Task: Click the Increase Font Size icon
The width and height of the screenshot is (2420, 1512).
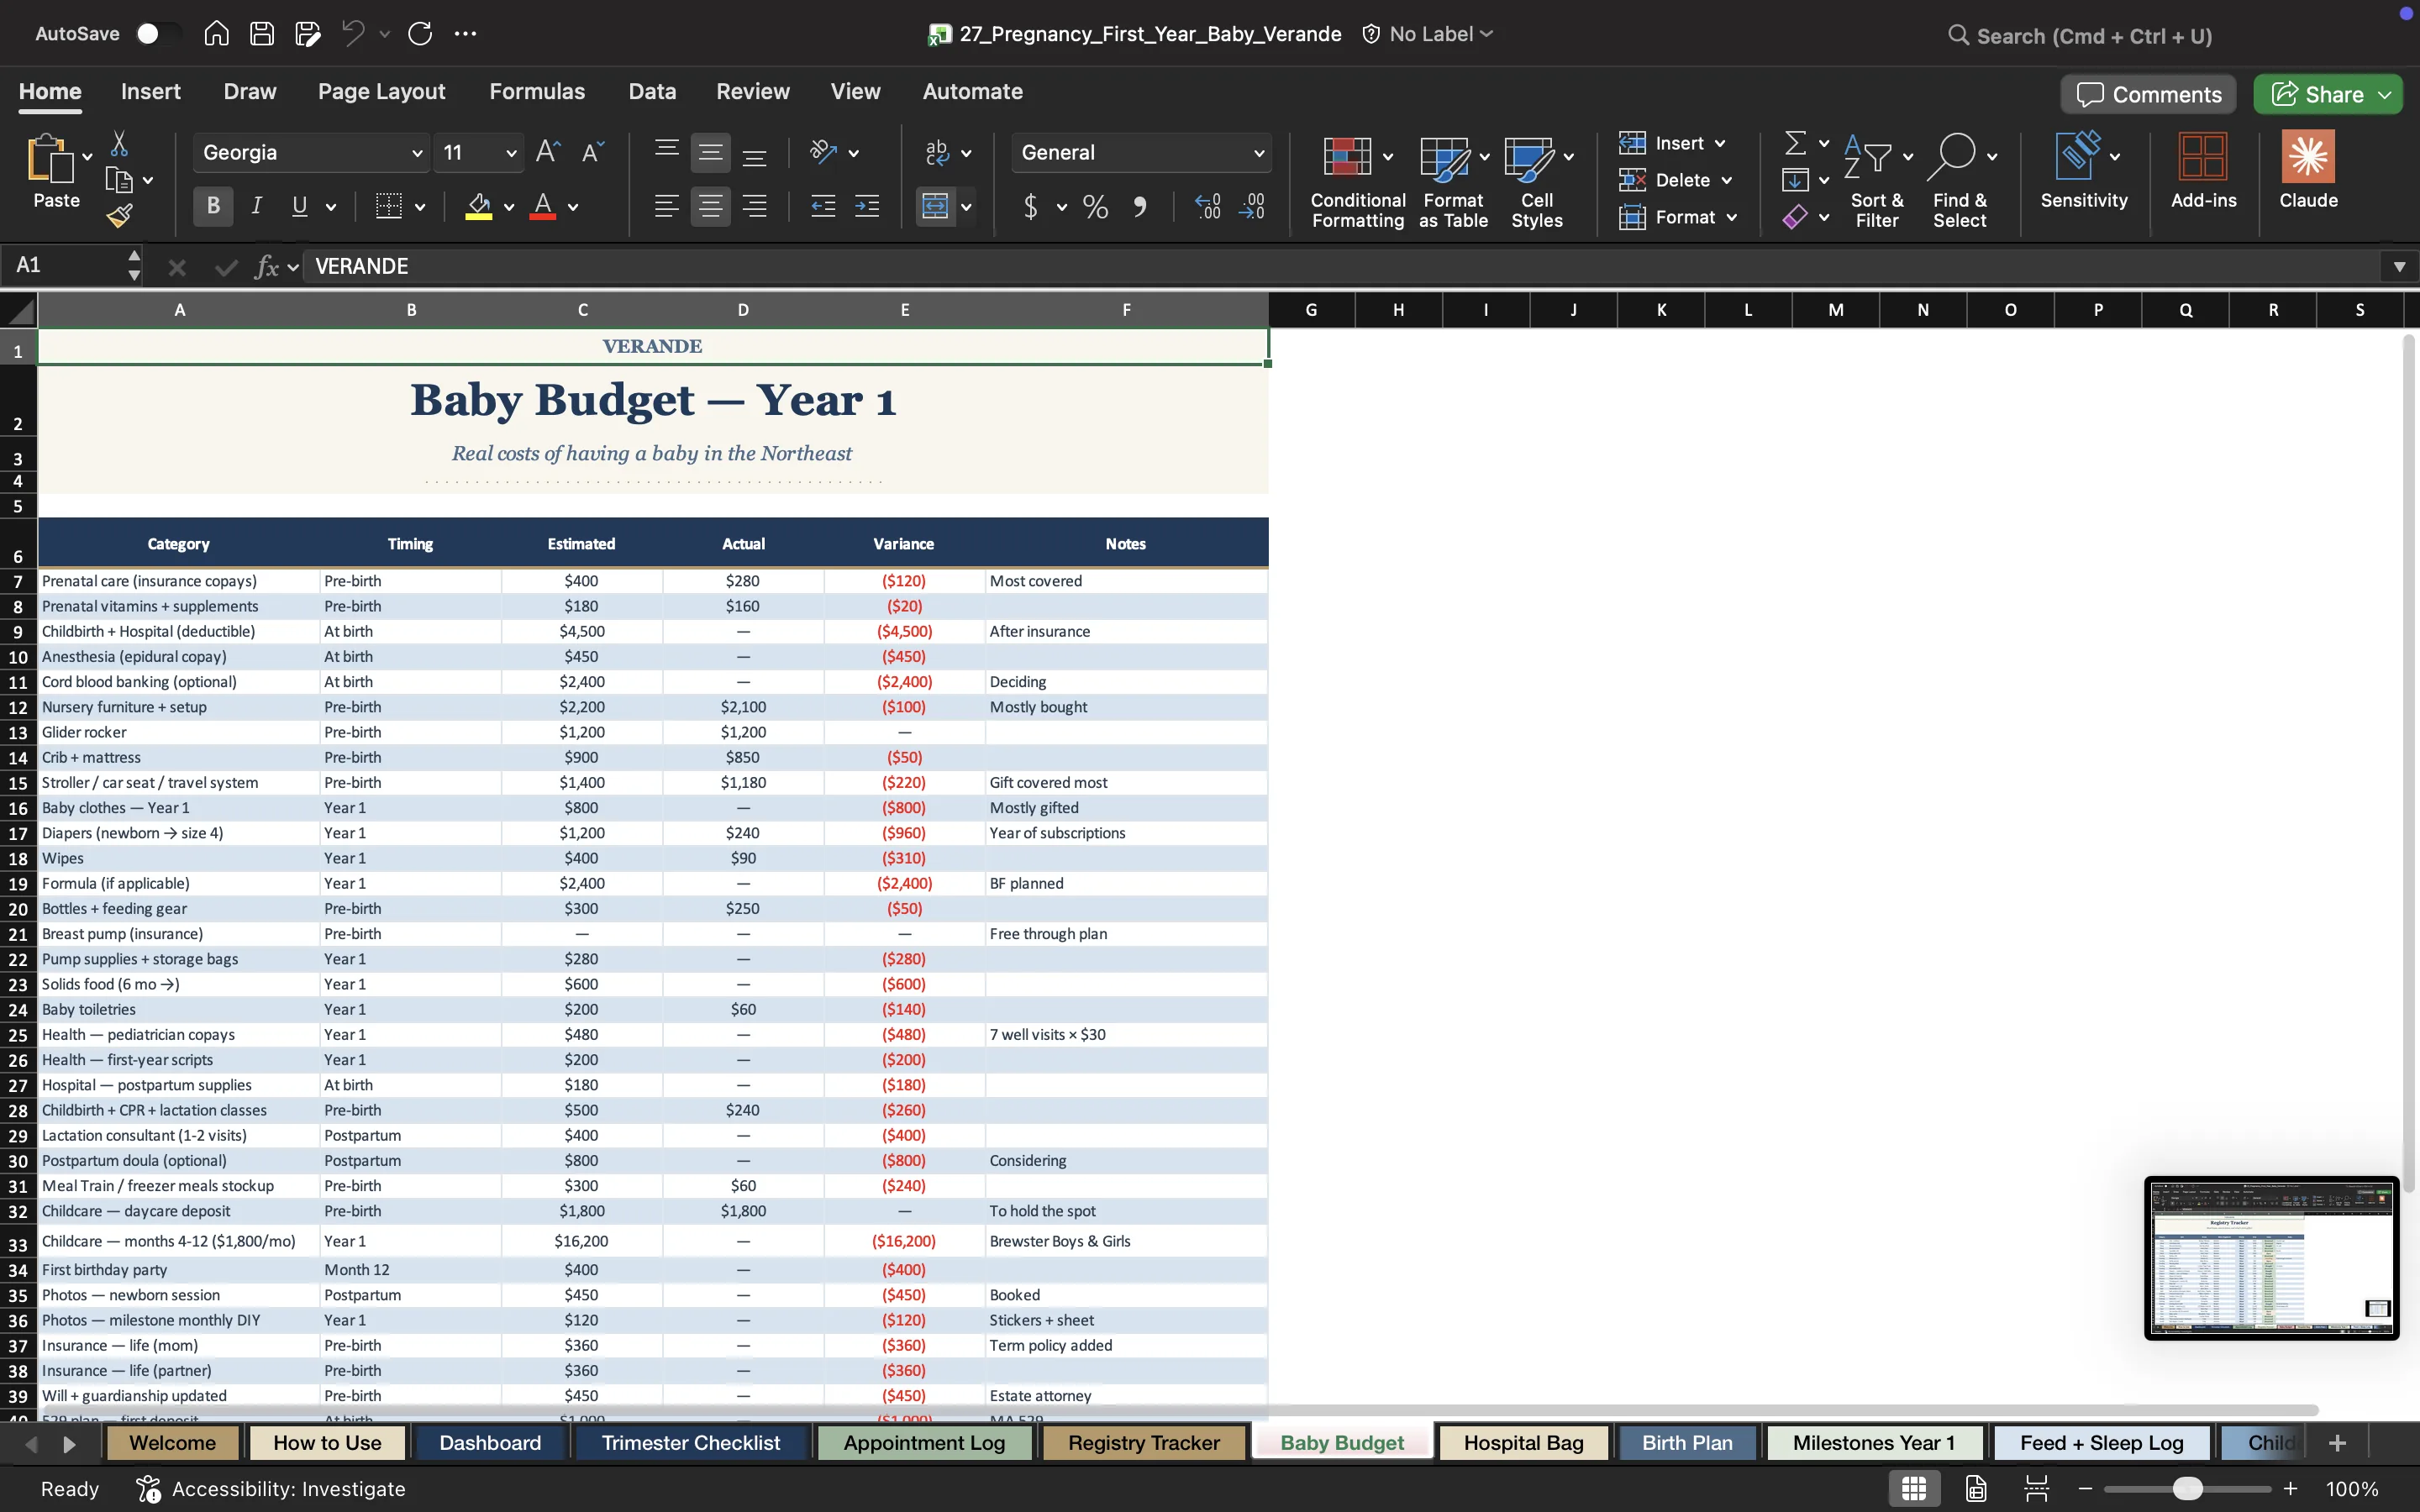Action: (547, 152)
